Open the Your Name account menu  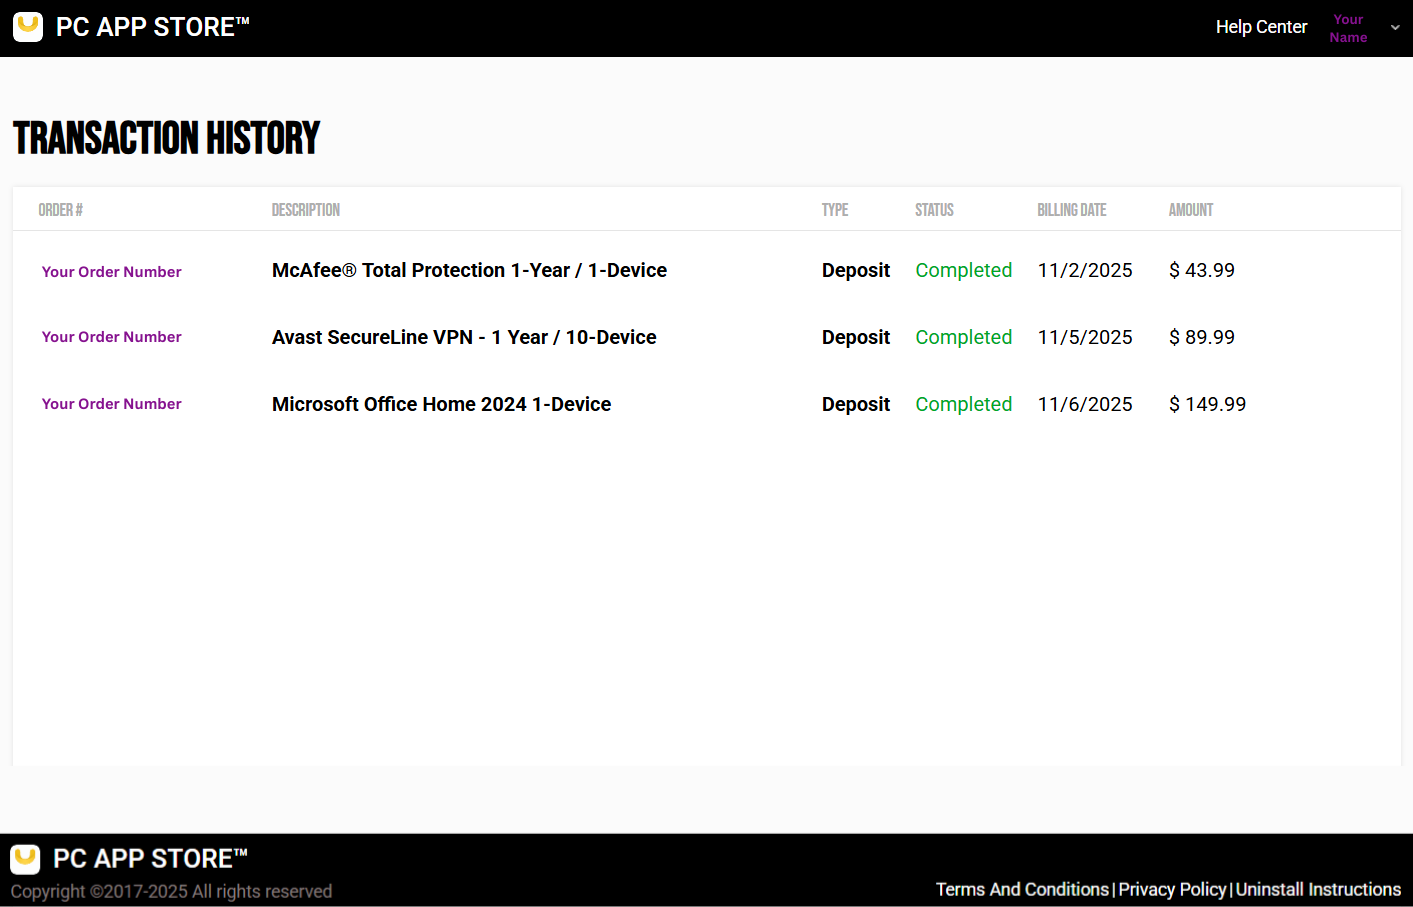[x=1348, y=28]
